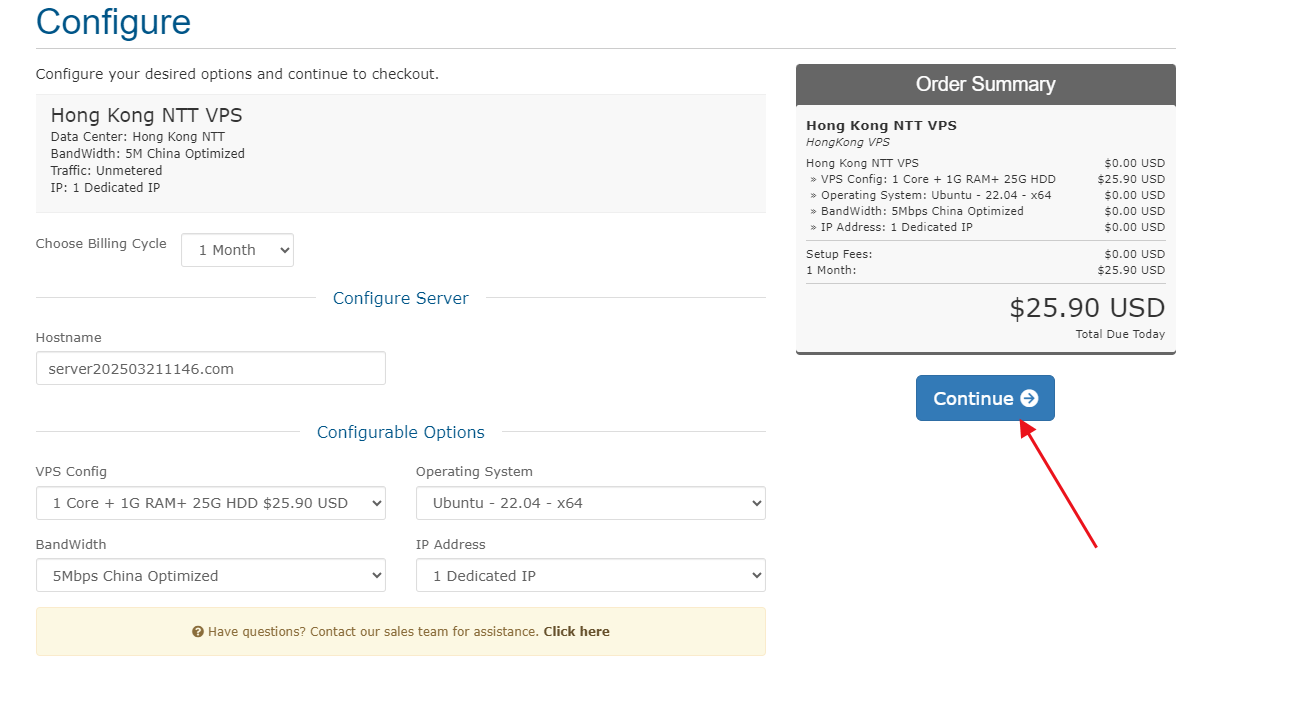
Task: Click the Order Summary header bar
Action: click(985, 85)
